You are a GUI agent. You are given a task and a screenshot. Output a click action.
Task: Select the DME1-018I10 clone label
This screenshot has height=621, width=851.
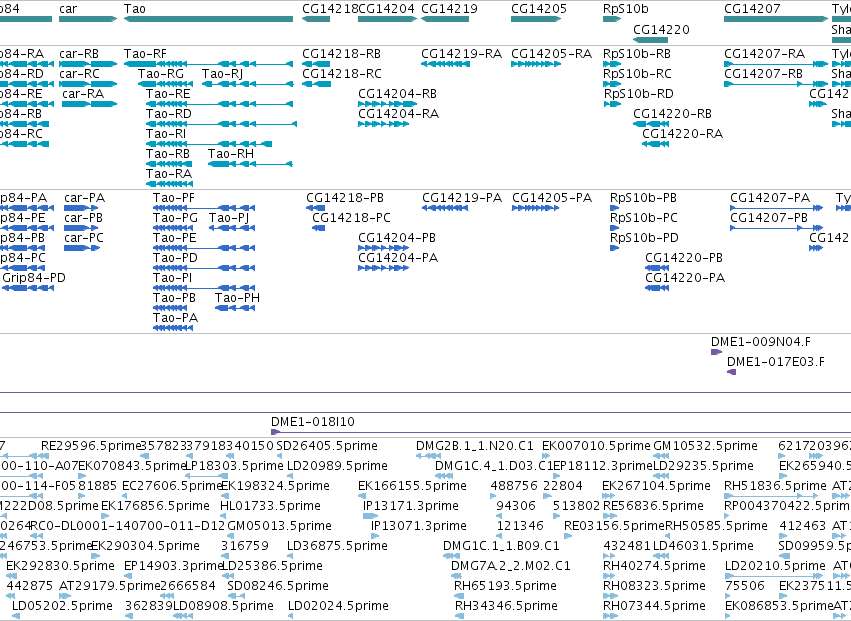point(313,422)
